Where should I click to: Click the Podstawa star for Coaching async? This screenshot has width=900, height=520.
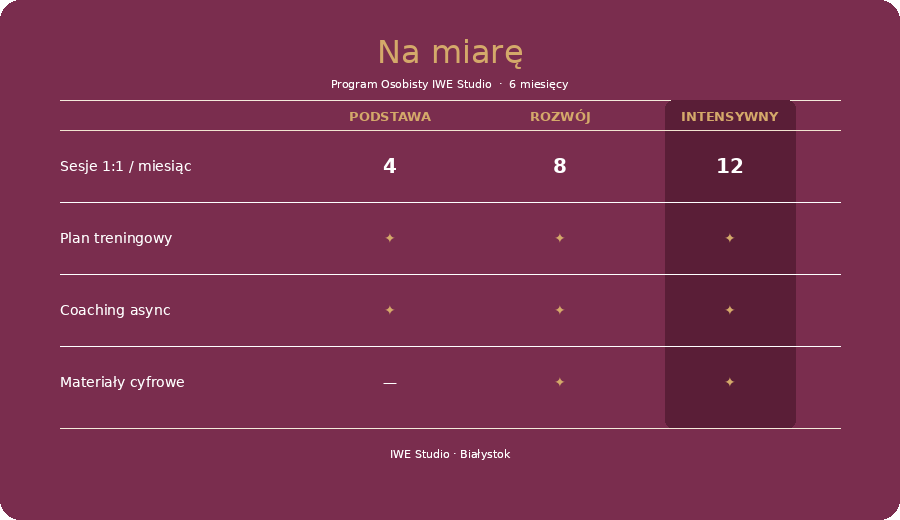point(390,310)
